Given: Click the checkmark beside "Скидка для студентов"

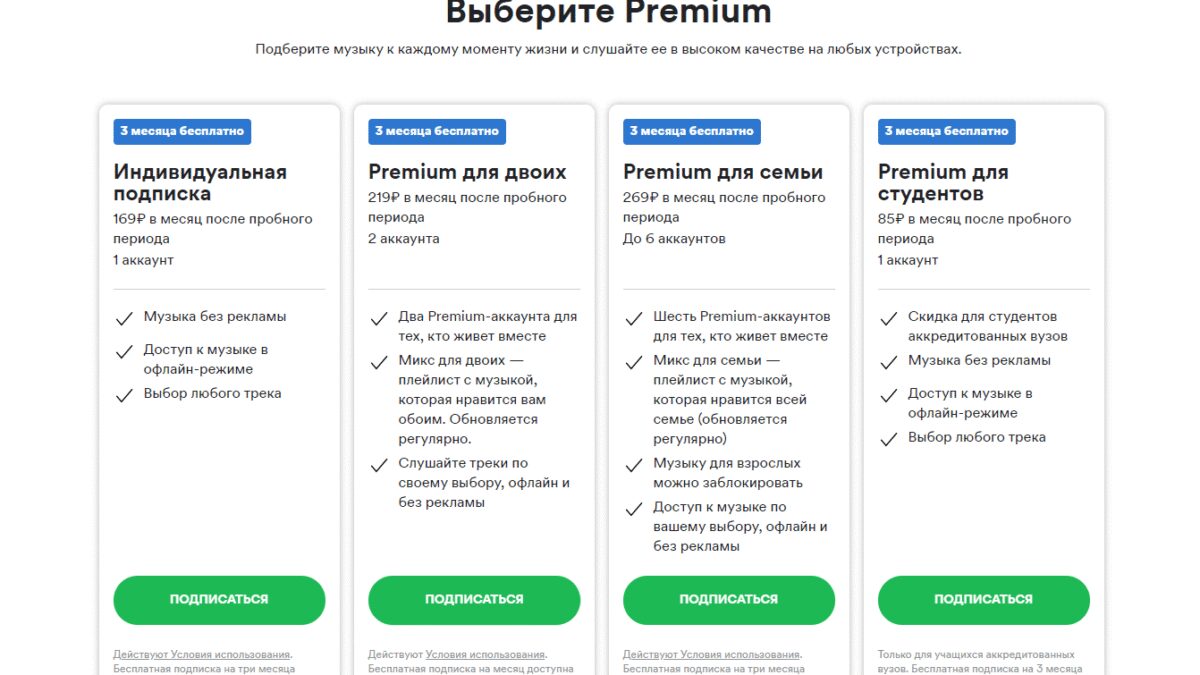Looking at the screenshot, I should (x=889, y=316).
